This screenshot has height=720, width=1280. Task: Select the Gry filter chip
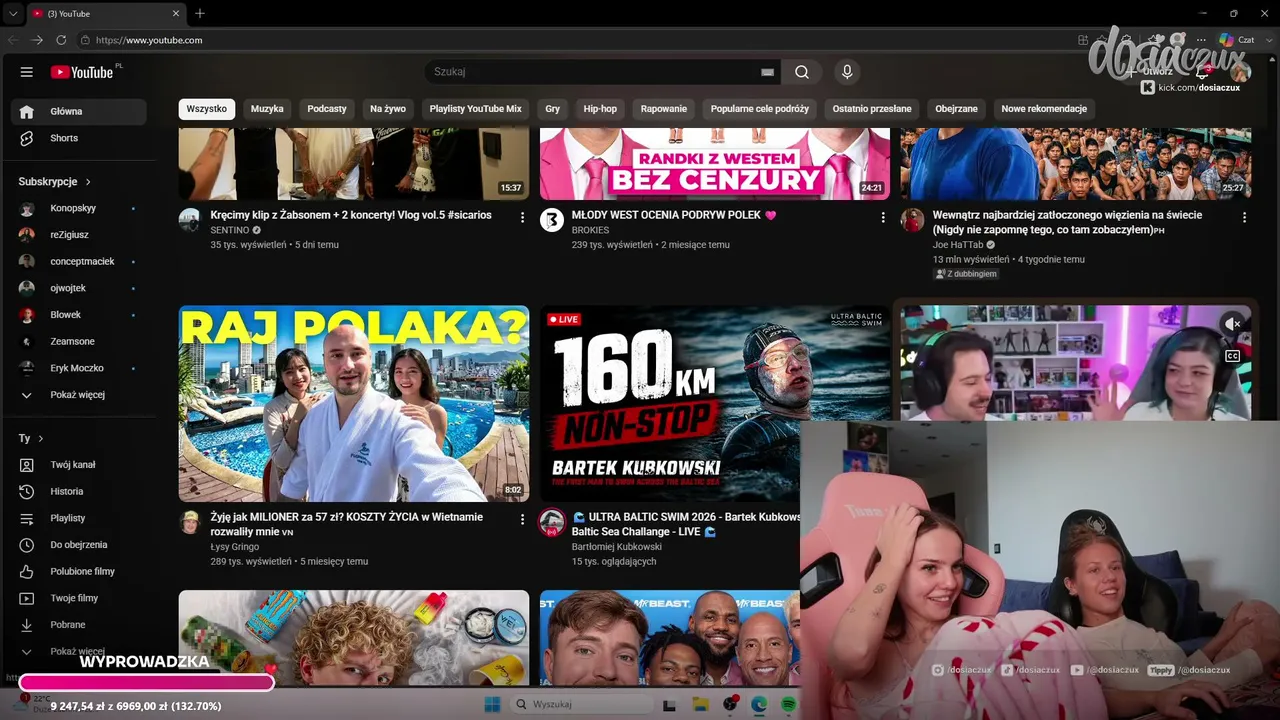click(553, 109)
